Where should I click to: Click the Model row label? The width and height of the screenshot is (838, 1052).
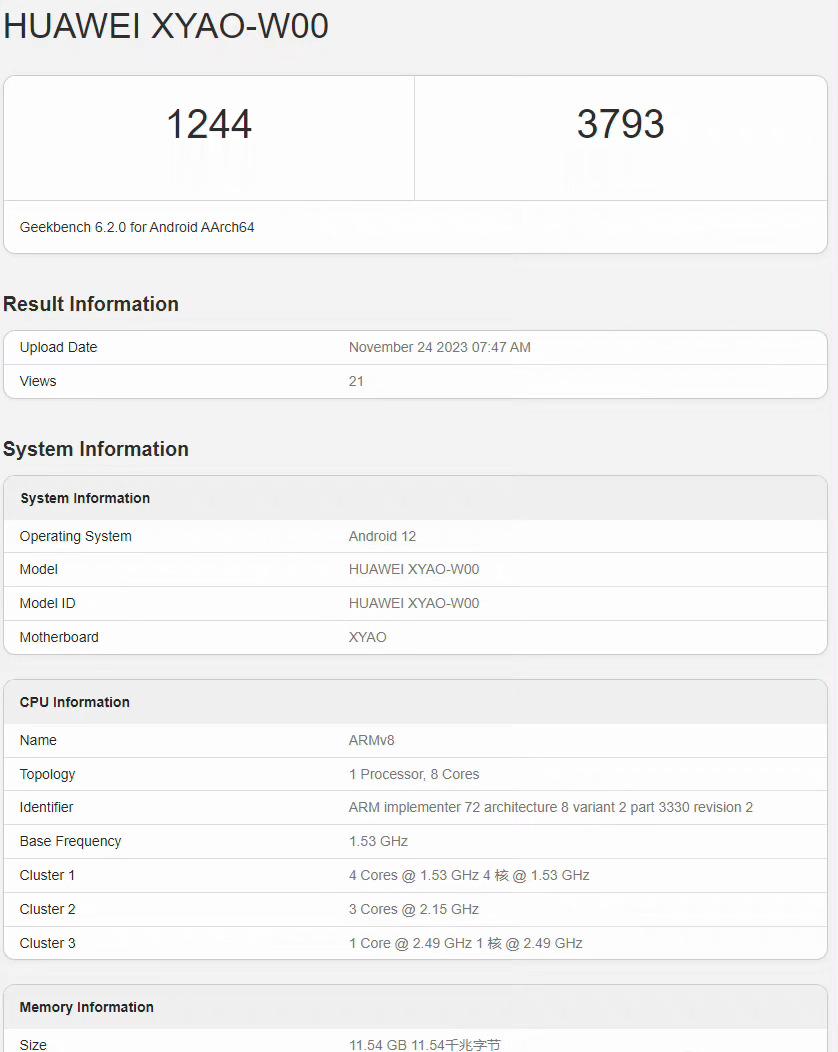click(38, 569)
